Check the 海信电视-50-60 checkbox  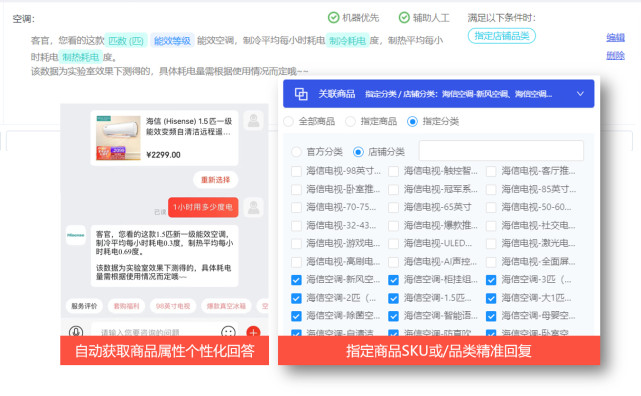click(491, 208)
